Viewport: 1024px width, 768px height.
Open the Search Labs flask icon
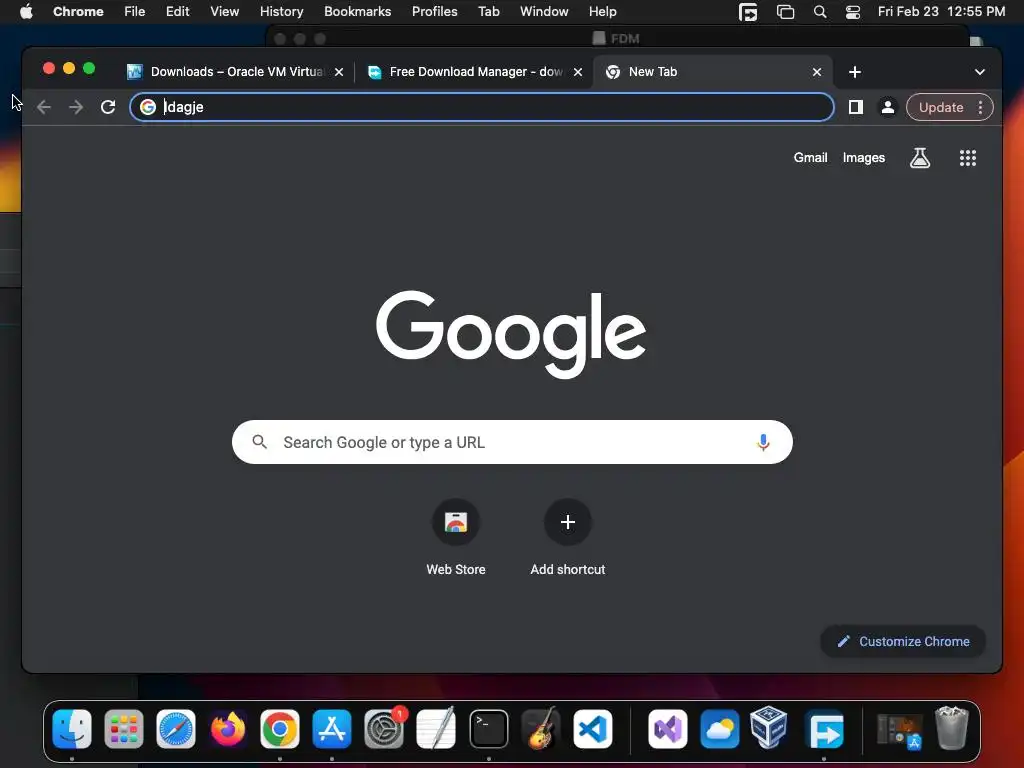(x=920, y=158)
